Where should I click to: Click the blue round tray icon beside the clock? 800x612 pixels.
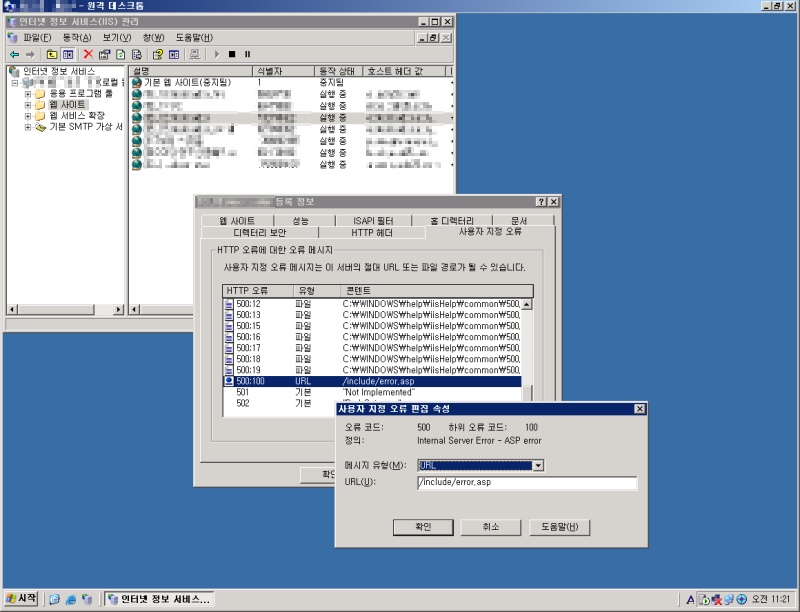(742, 600)
